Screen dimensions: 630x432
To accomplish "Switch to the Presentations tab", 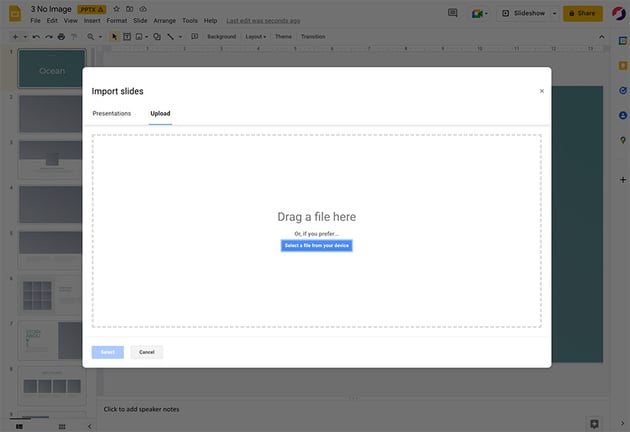I will (111, 113).
